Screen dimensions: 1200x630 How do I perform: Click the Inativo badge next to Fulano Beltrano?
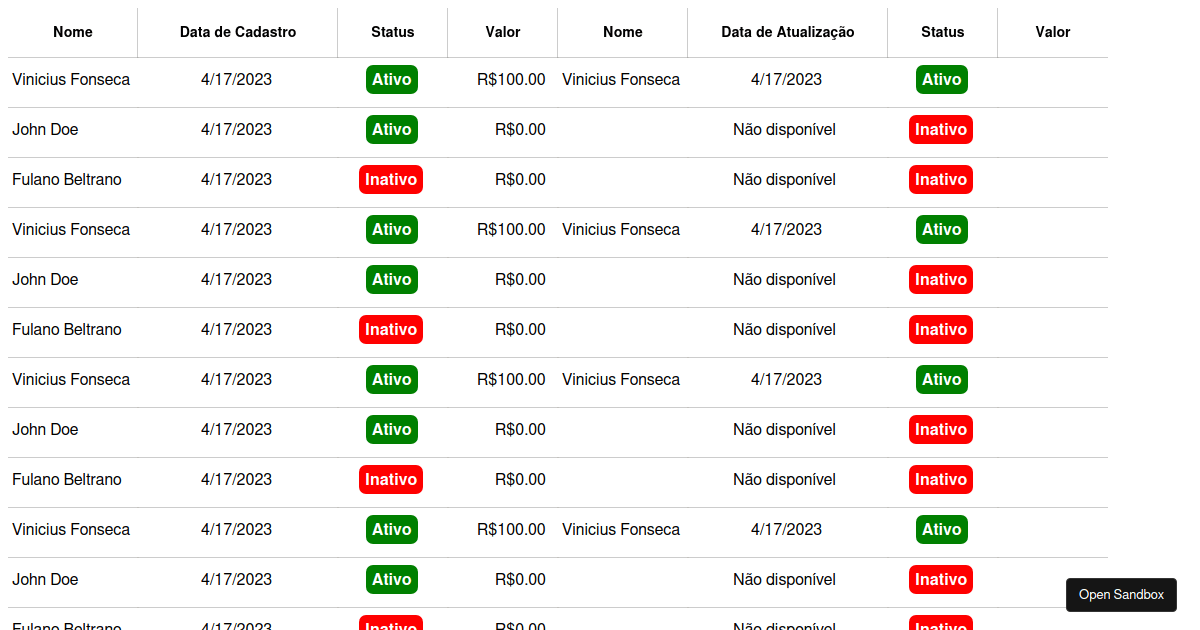point(391,179)
